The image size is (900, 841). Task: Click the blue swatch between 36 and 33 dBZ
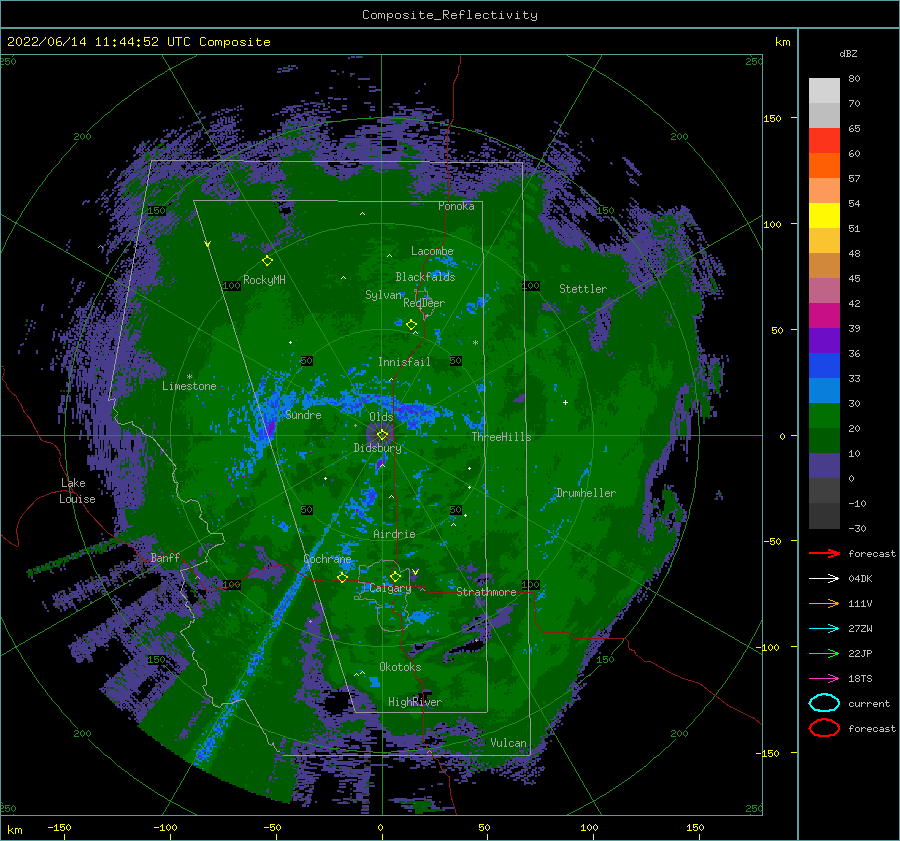click(824, 366)
